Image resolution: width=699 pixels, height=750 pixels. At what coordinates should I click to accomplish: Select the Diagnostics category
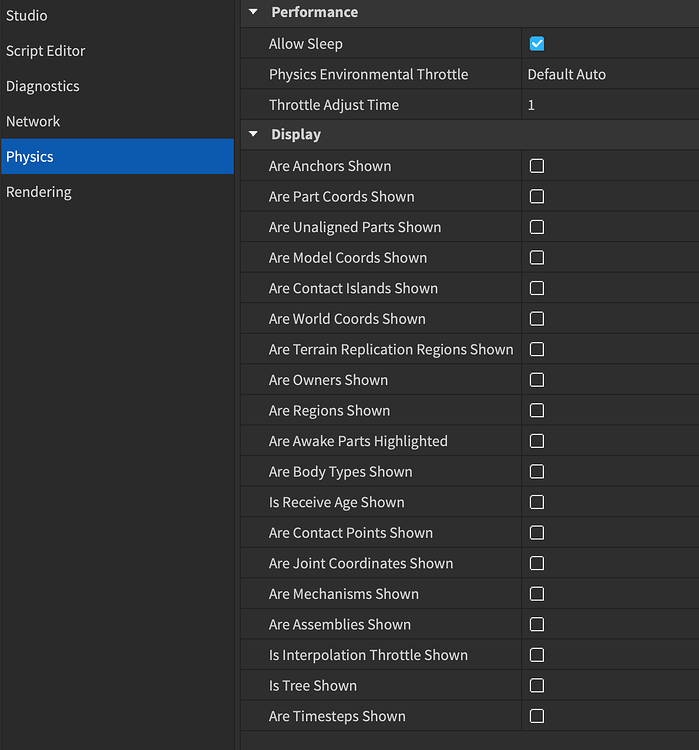point(43,86)
